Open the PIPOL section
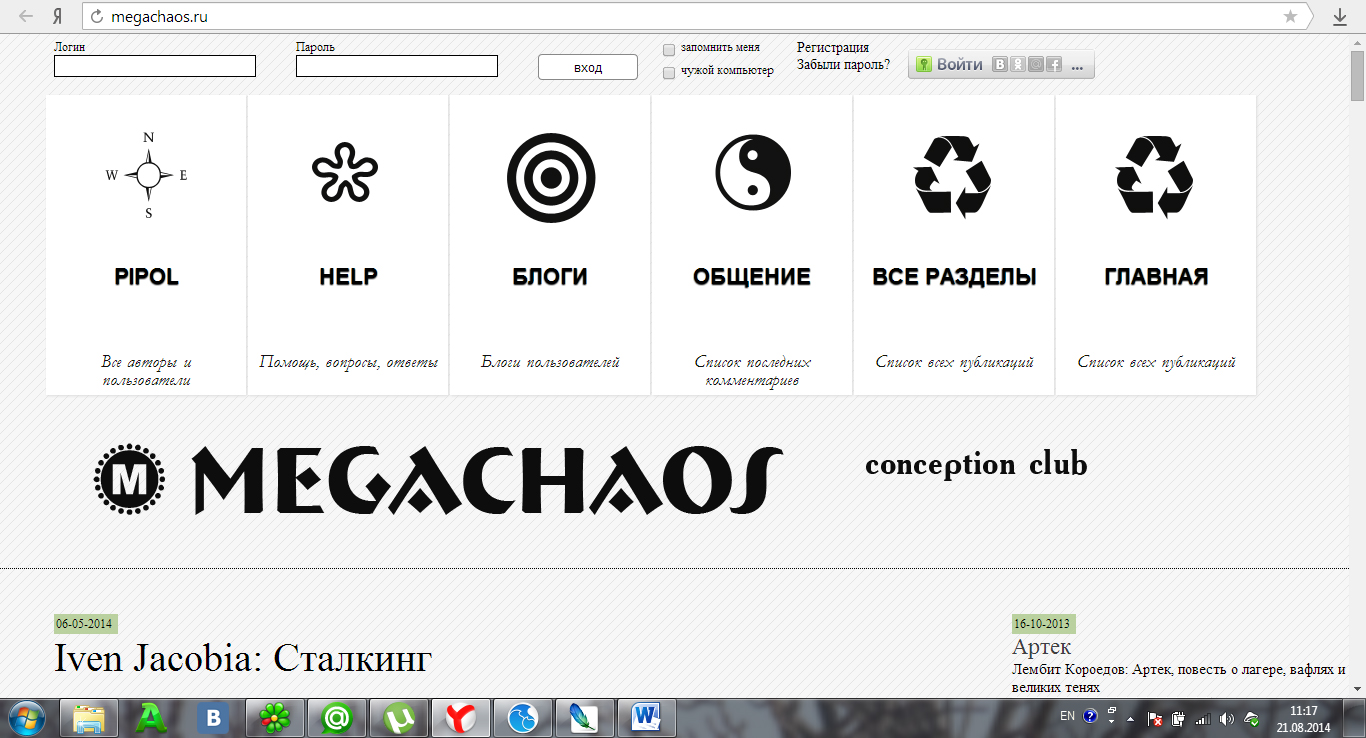This screenshot has height=738, width=1366. (x=147, y=277)
